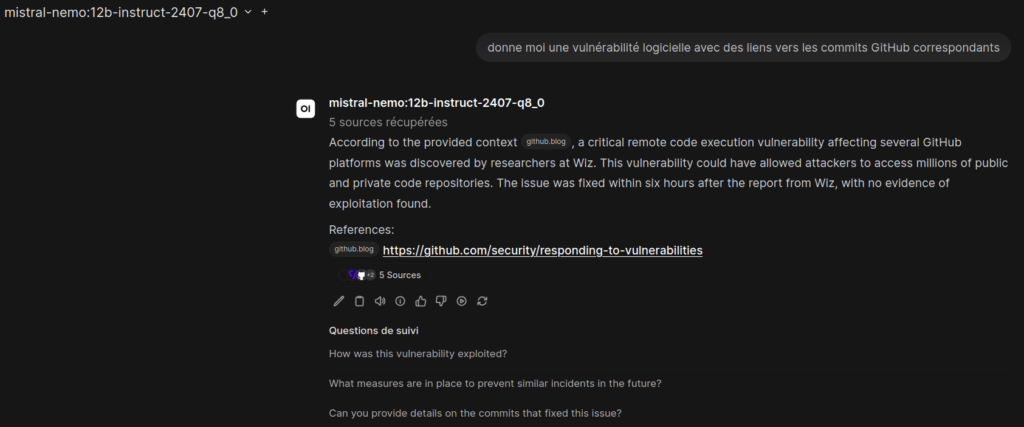Click the continue response play icon
The height and width of the screenshot is (427, 1024).
point(462,300)
